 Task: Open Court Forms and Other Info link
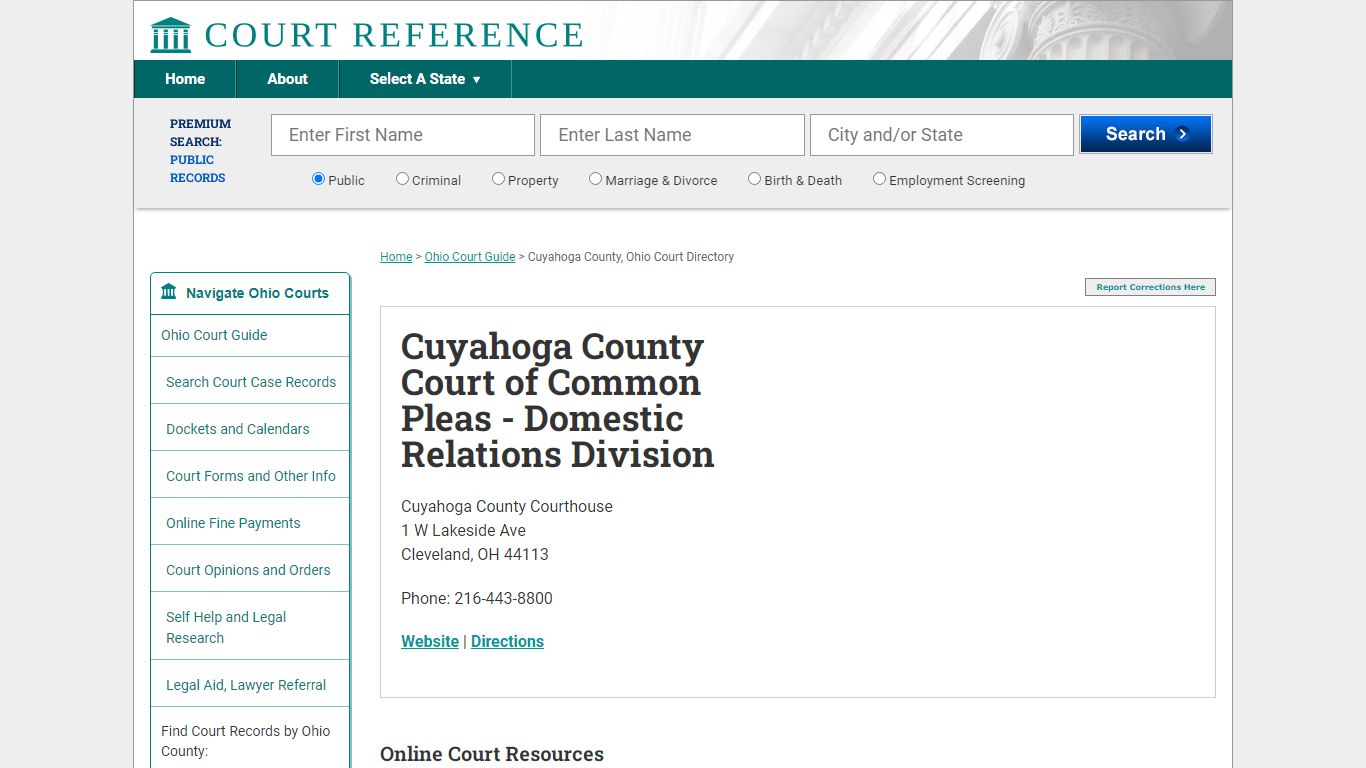251,476
